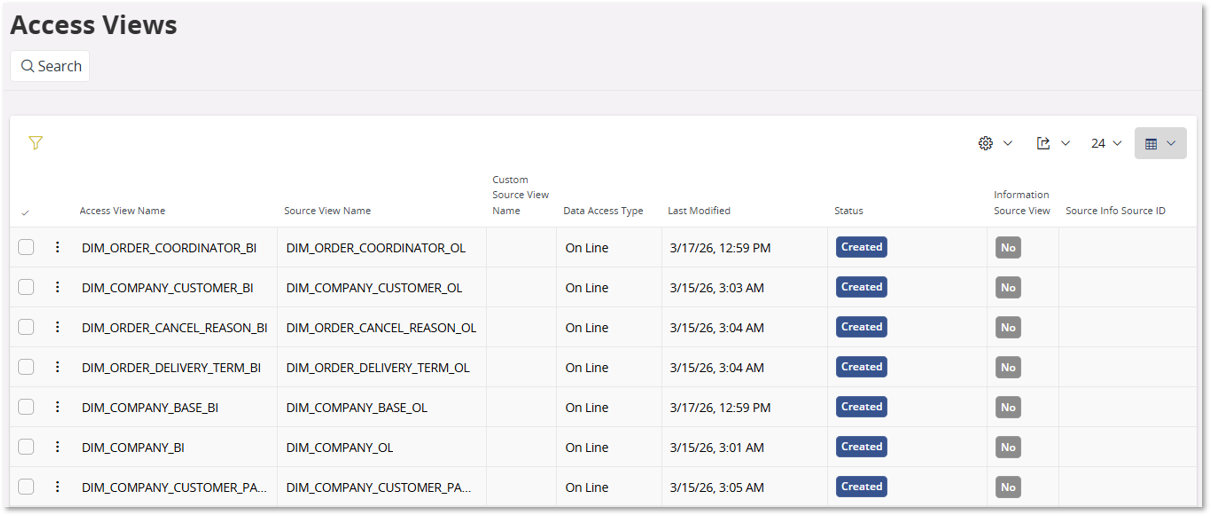Open row actions menu for DIM_COMPANY_BASE_BI
The image size is (1211, 516).
pos(57,407)
